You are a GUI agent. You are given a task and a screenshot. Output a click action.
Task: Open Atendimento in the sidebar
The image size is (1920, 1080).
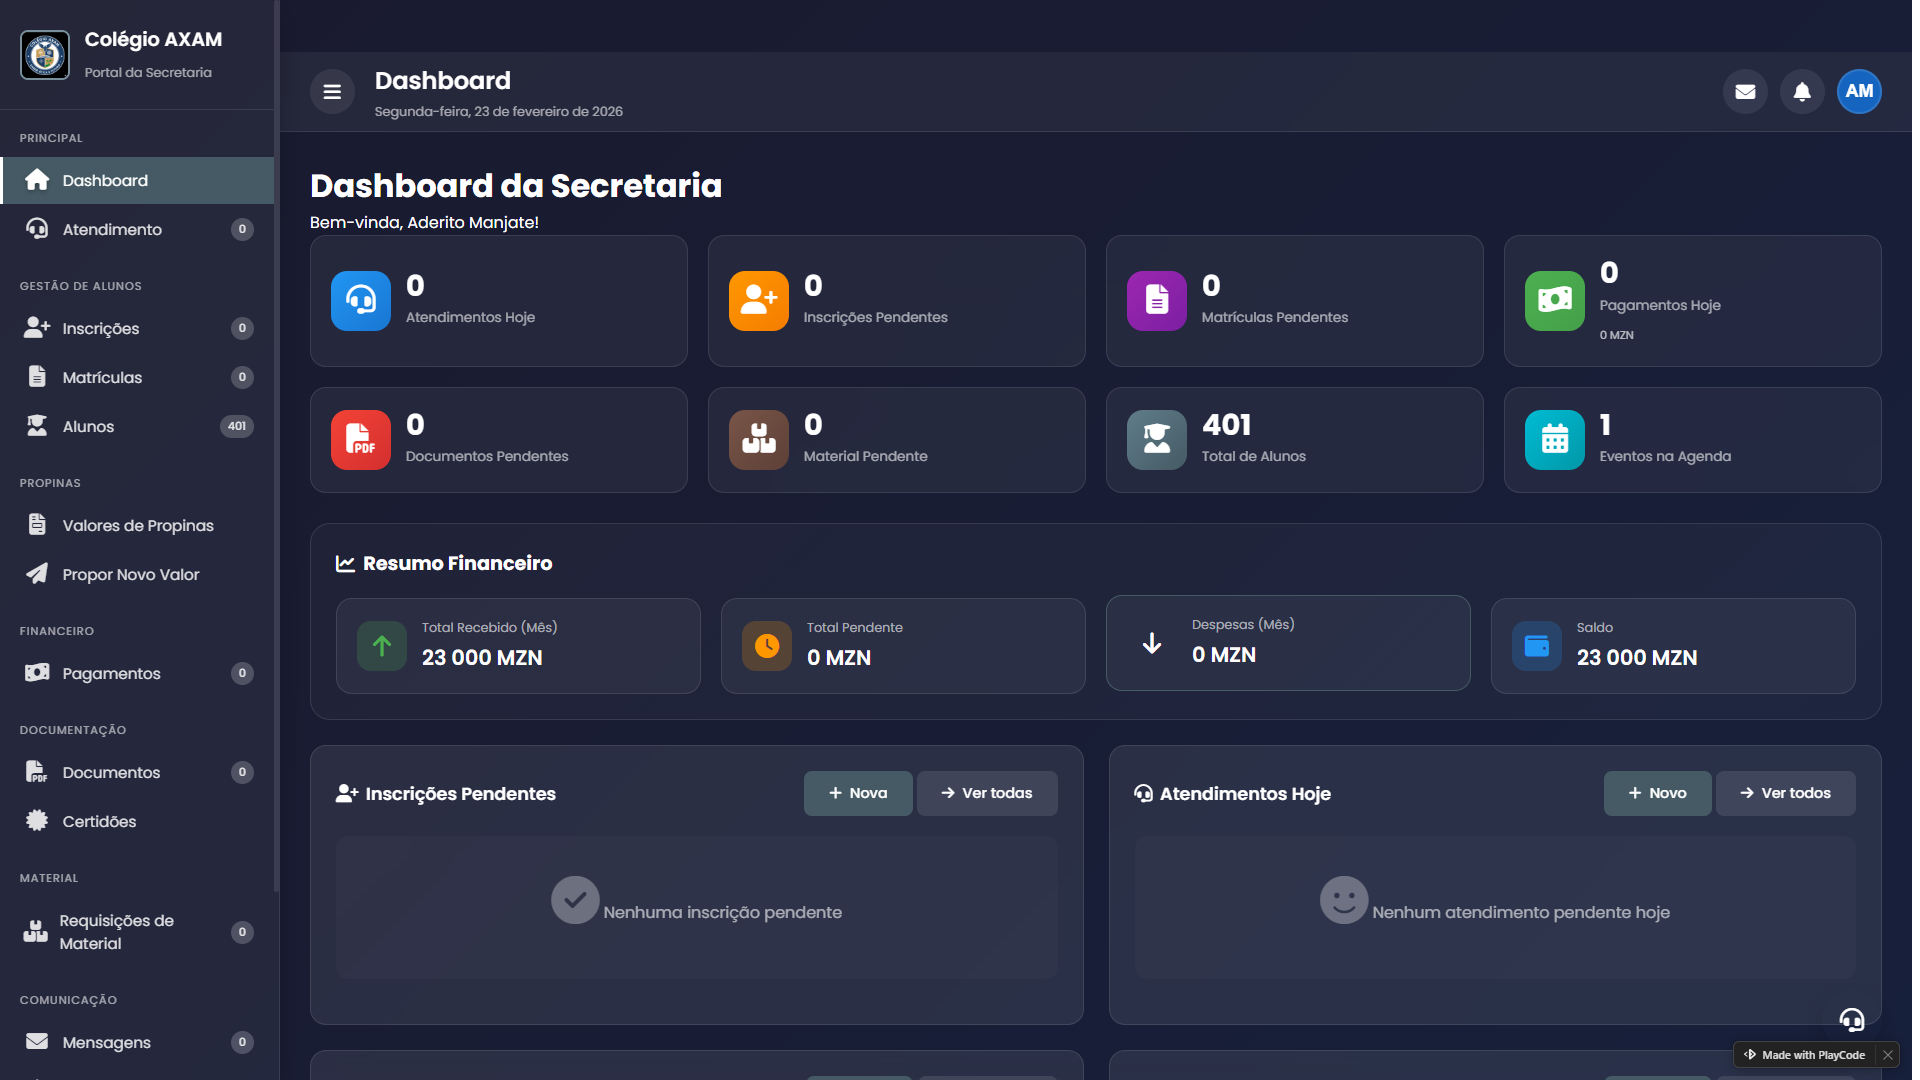coord(112,230)
